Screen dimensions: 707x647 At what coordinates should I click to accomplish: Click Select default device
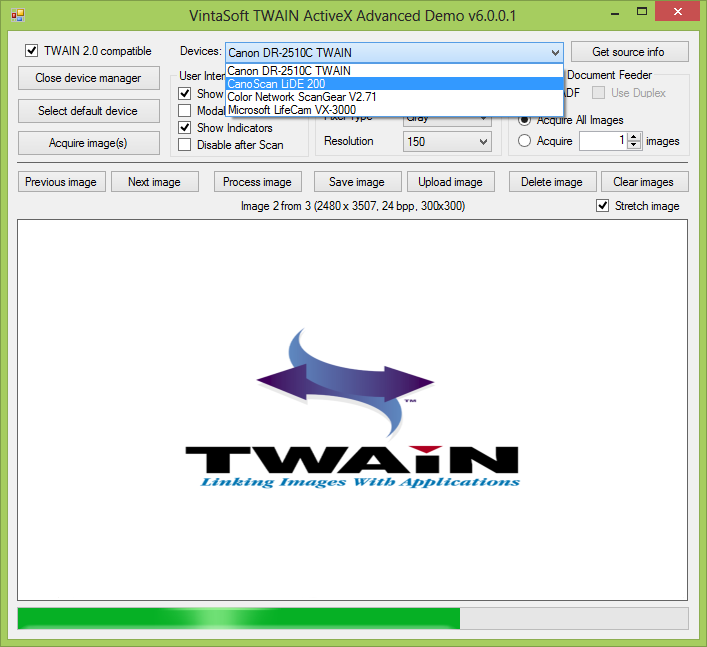[x=88, y=111]
